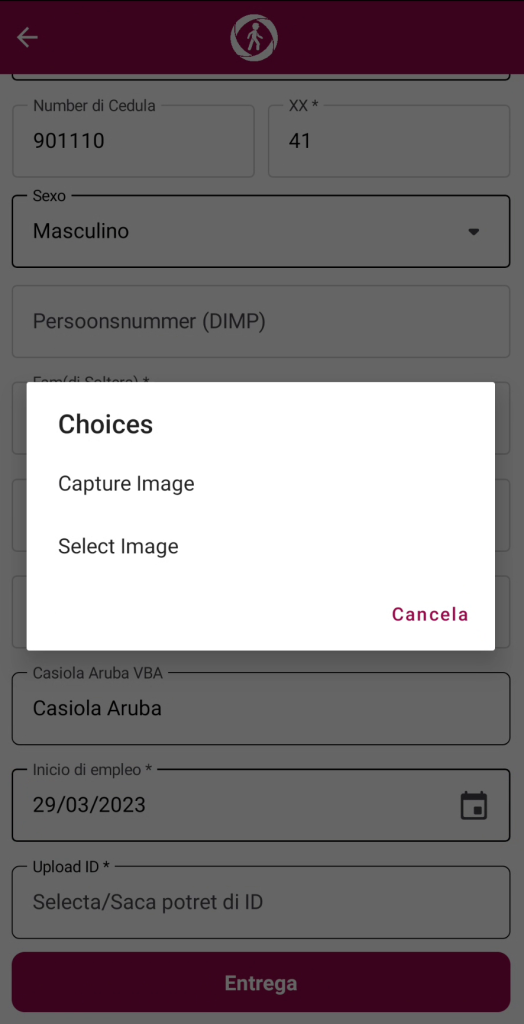Focus the Persoonsnummer (DIMP) field
Screen dimensions: 524x1024
point(261,321)
